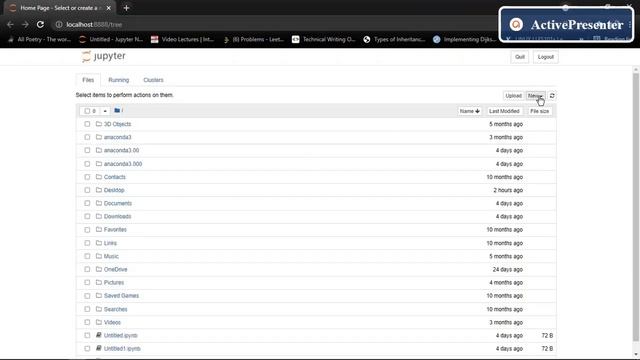
Task: Sort by File size
Action: click(539, 111)
